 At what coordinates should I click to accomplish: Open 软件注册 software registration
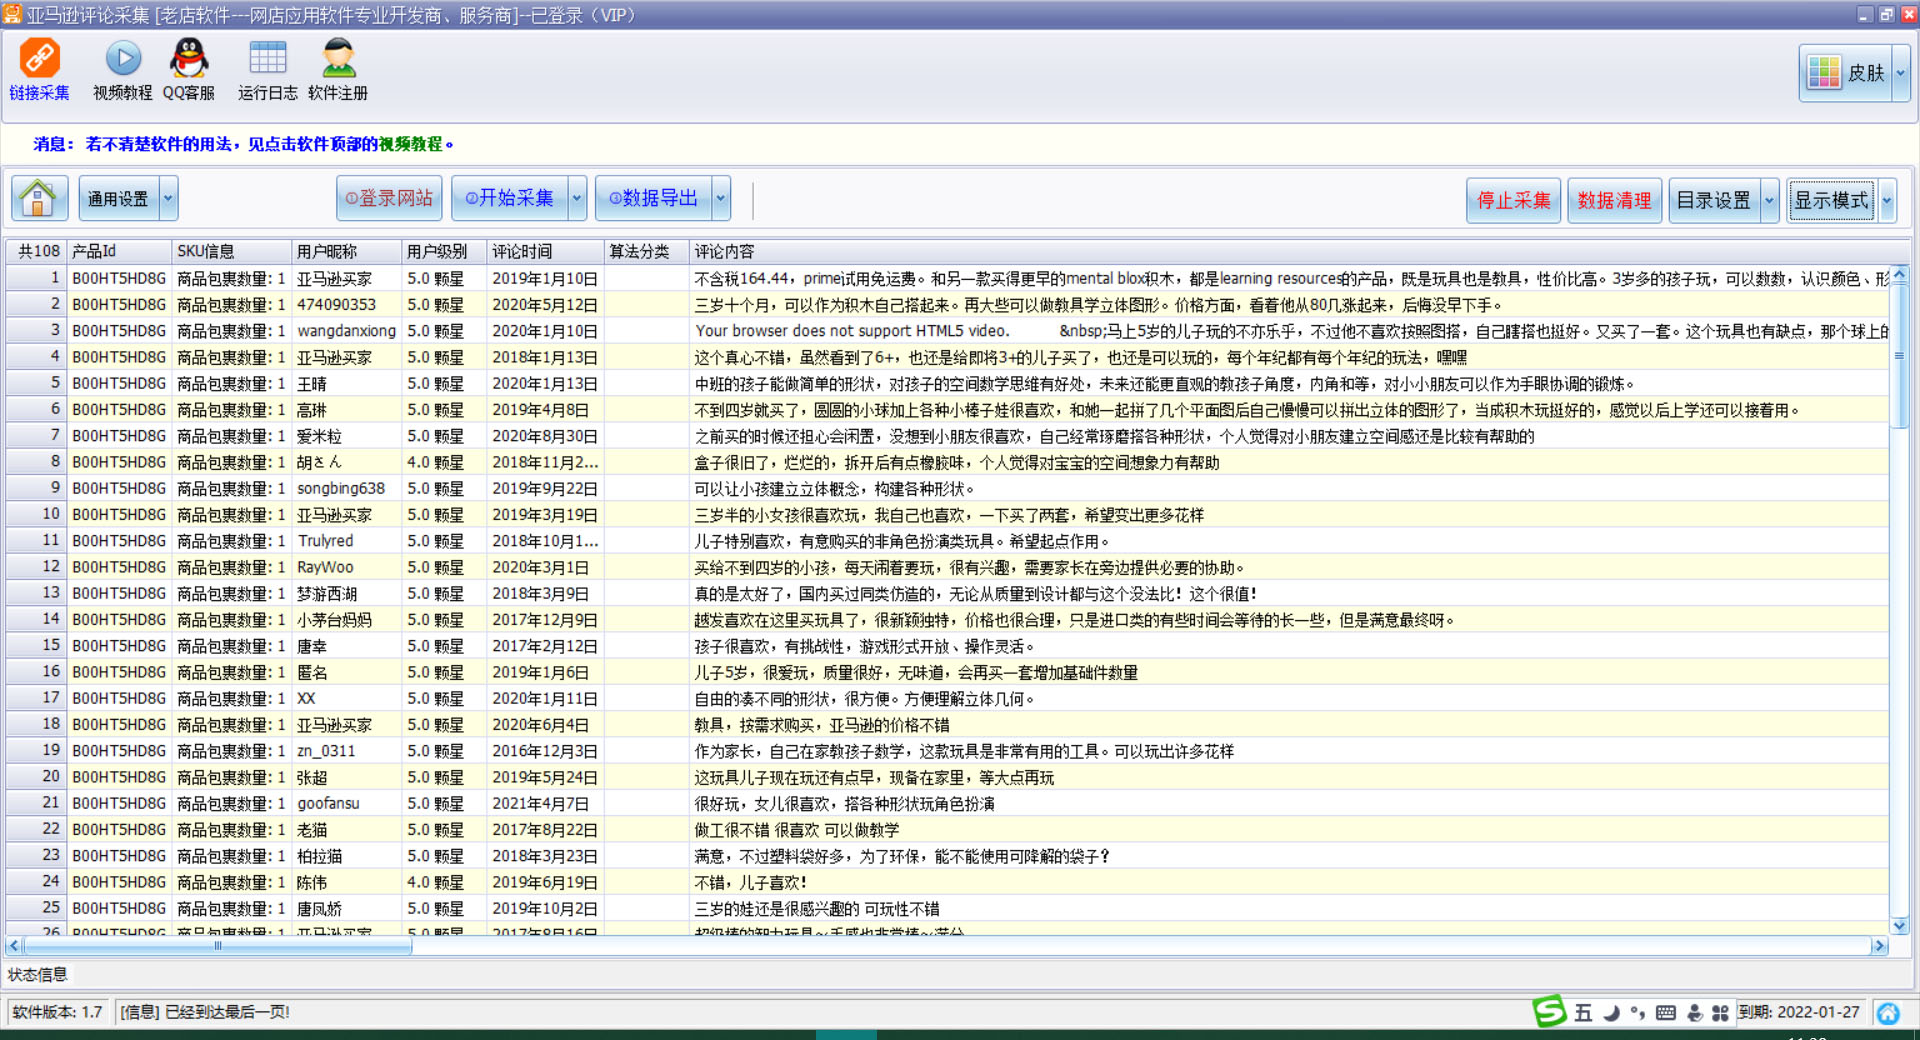point(338,70)
